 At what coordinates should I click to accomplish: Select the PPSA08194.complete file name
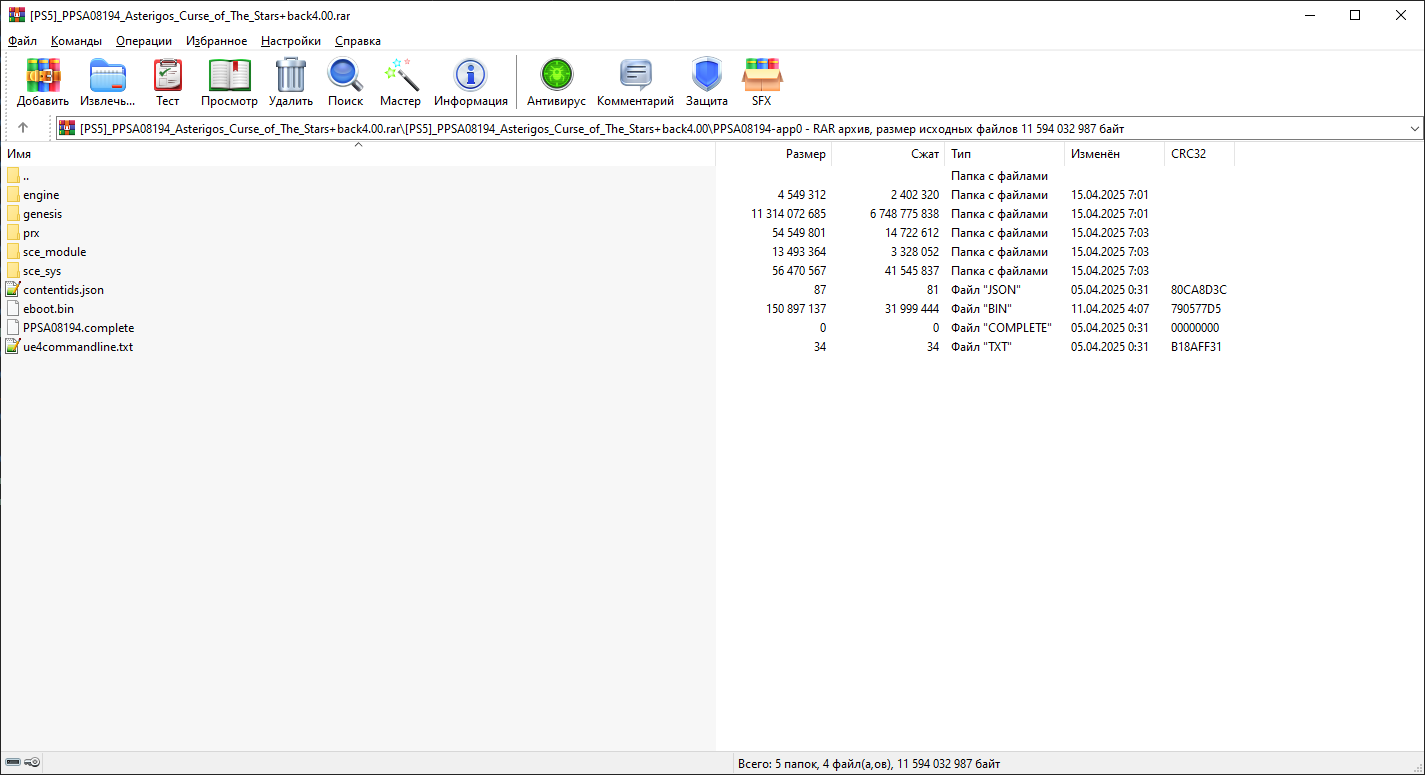pyautogui.click(x=78, y=328)
